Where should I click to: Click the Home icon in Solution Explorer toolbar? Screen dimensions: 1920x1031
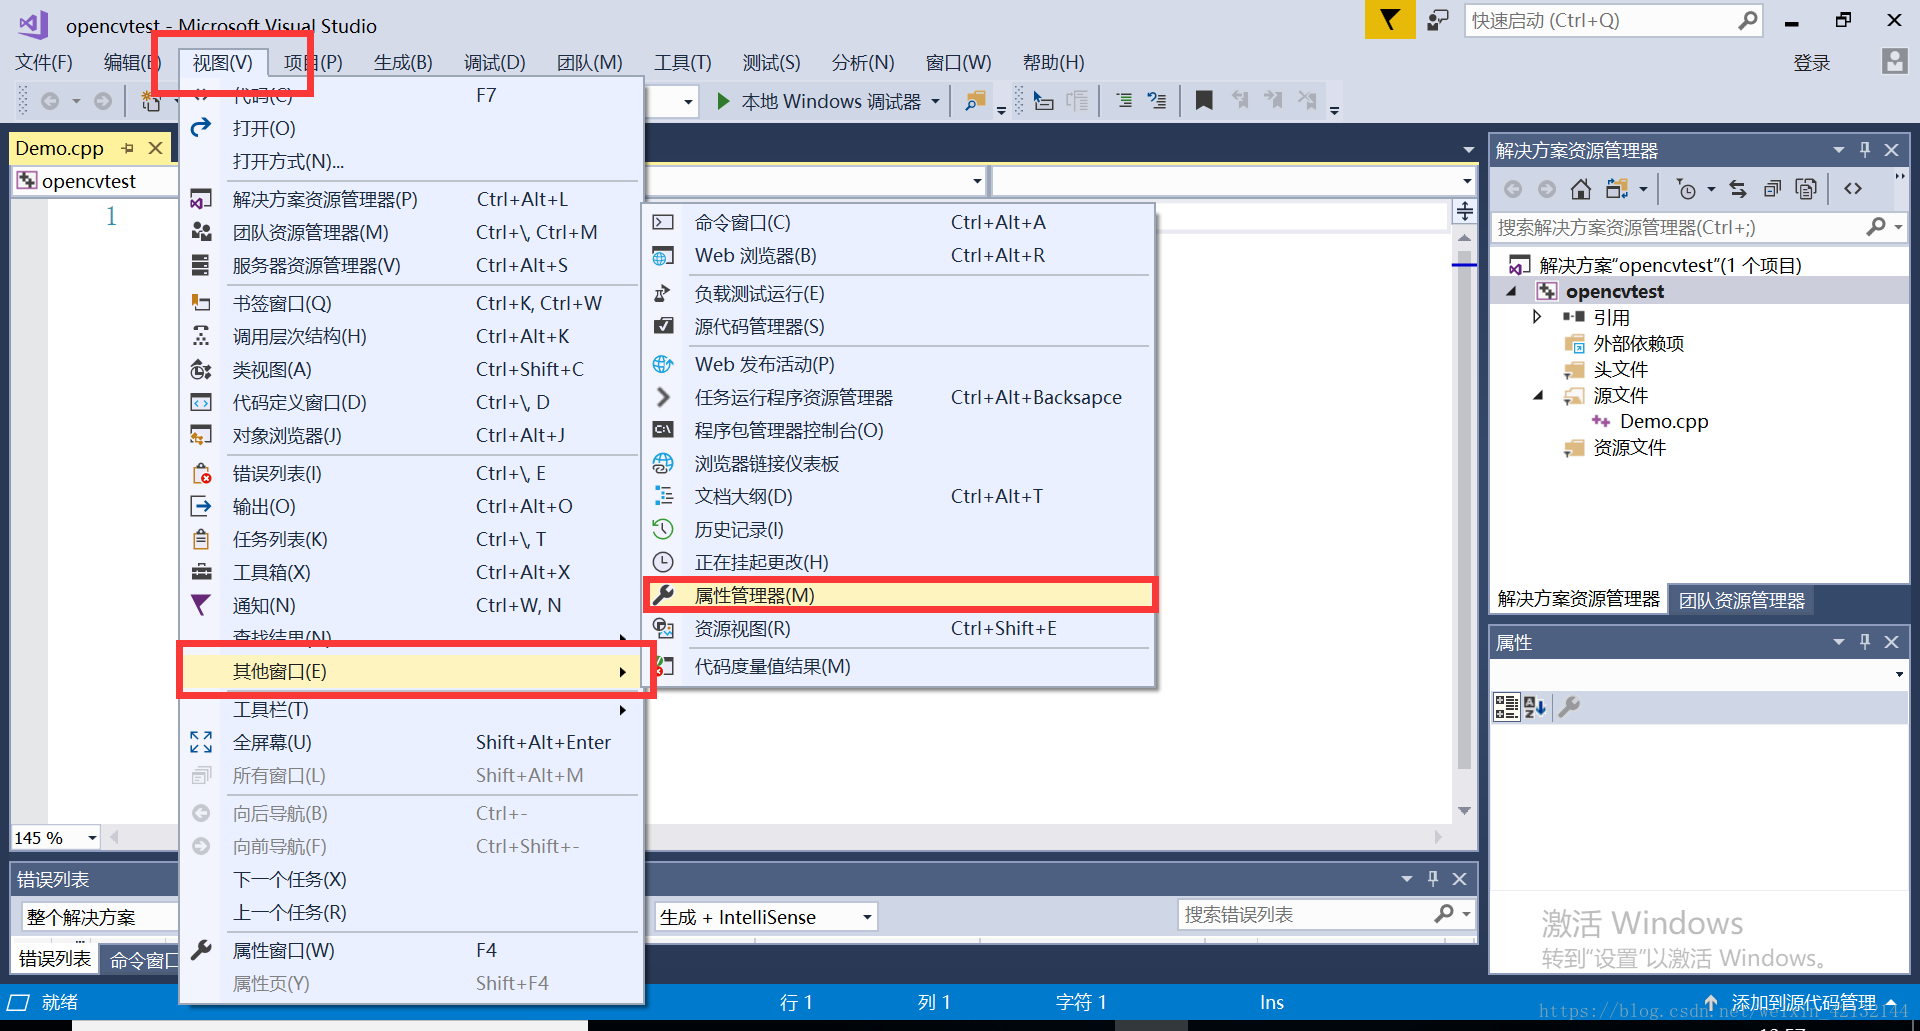(x=1581, y=188)
